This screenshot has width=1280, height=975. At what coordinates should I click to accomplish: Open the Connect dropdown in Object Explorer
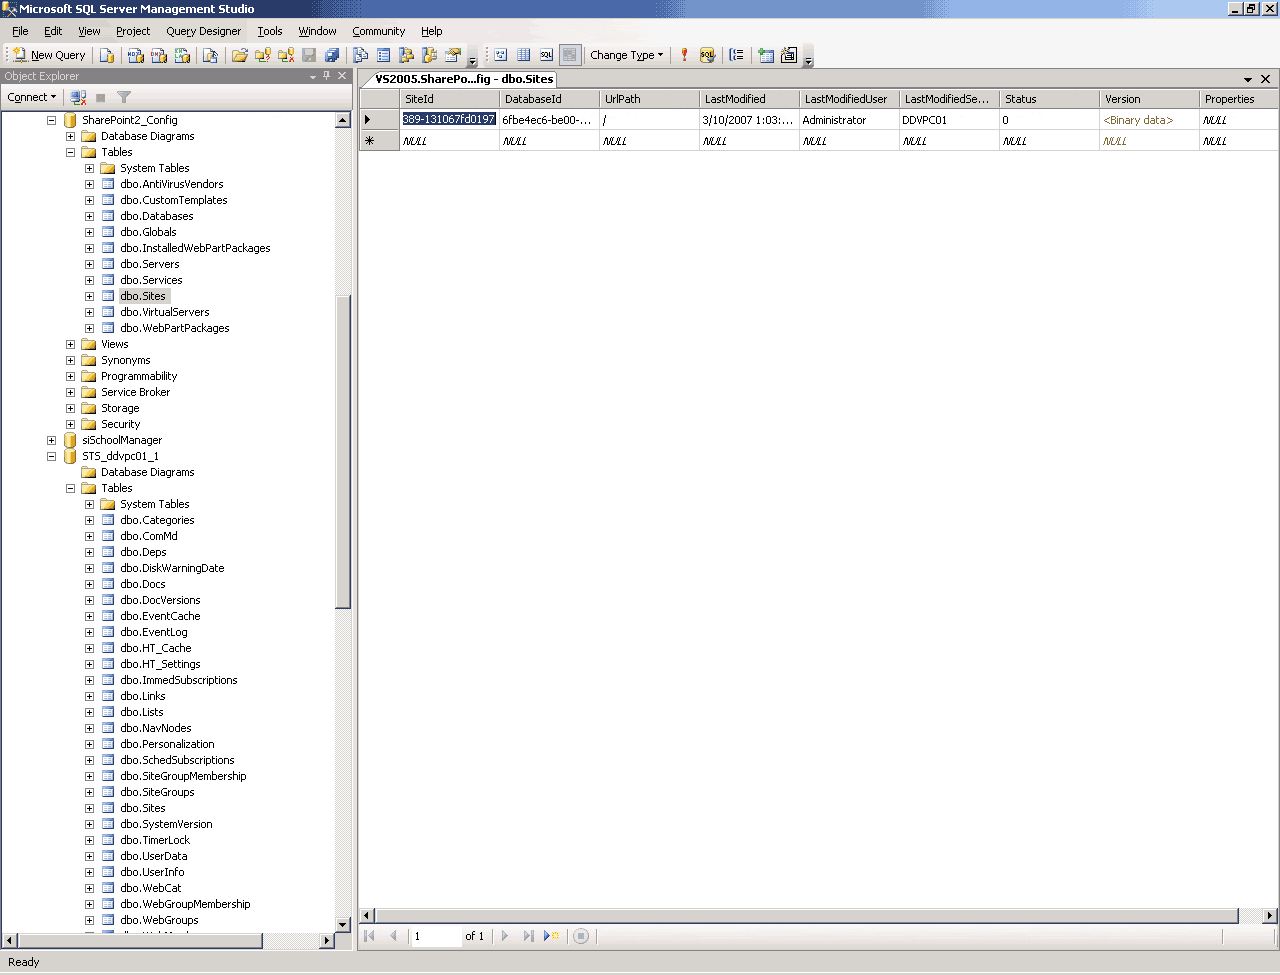31,97
